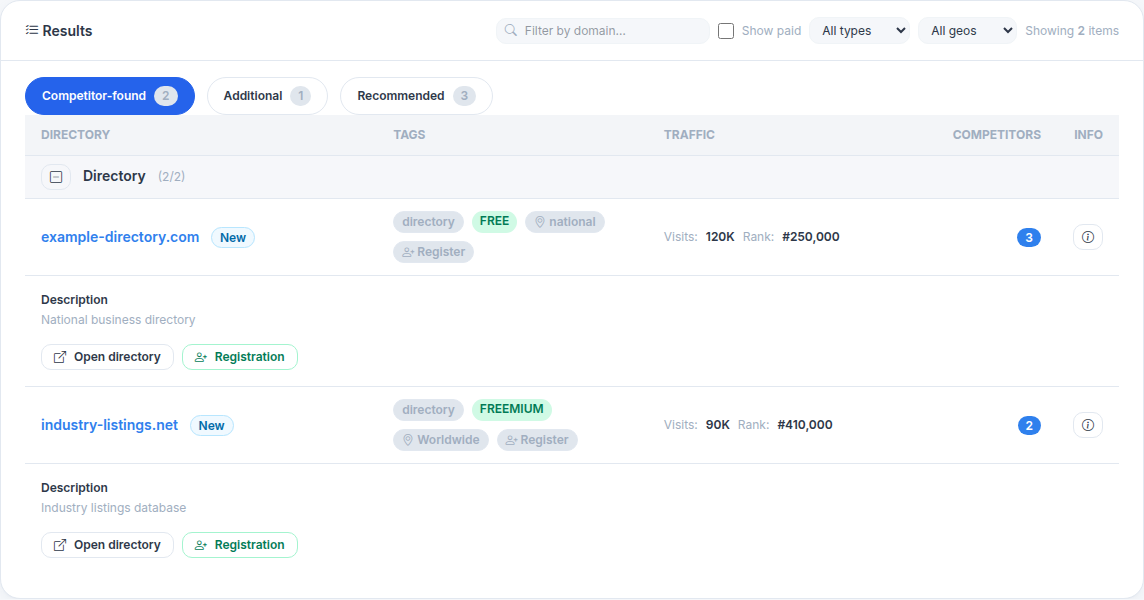Click the location pin icon on the national tag

[x=539, y=221]
